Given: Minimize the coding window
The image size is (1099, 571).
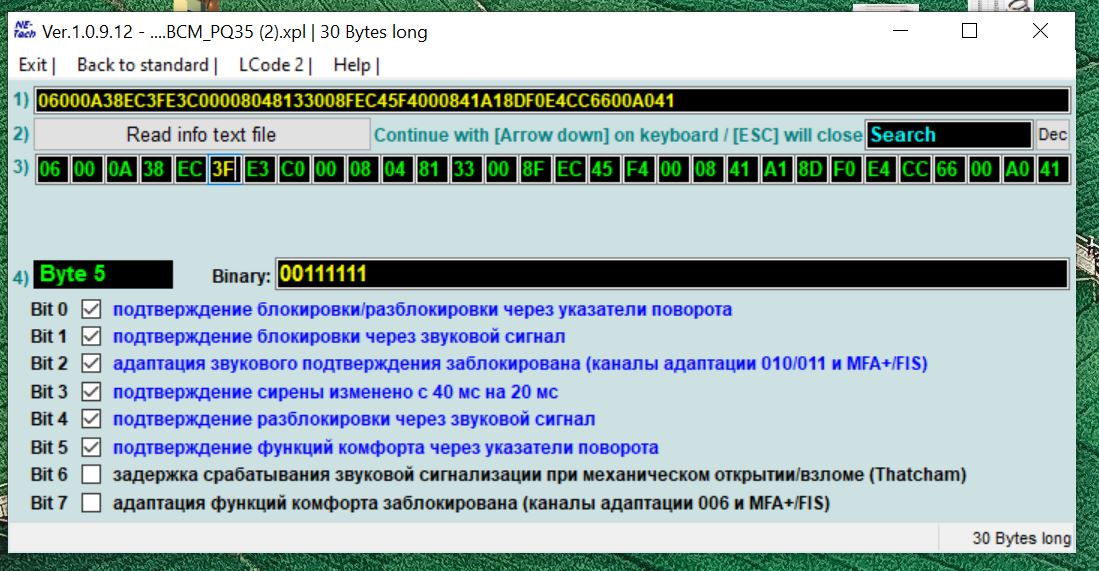Looking at the screenshot, I should pos(900,31).
